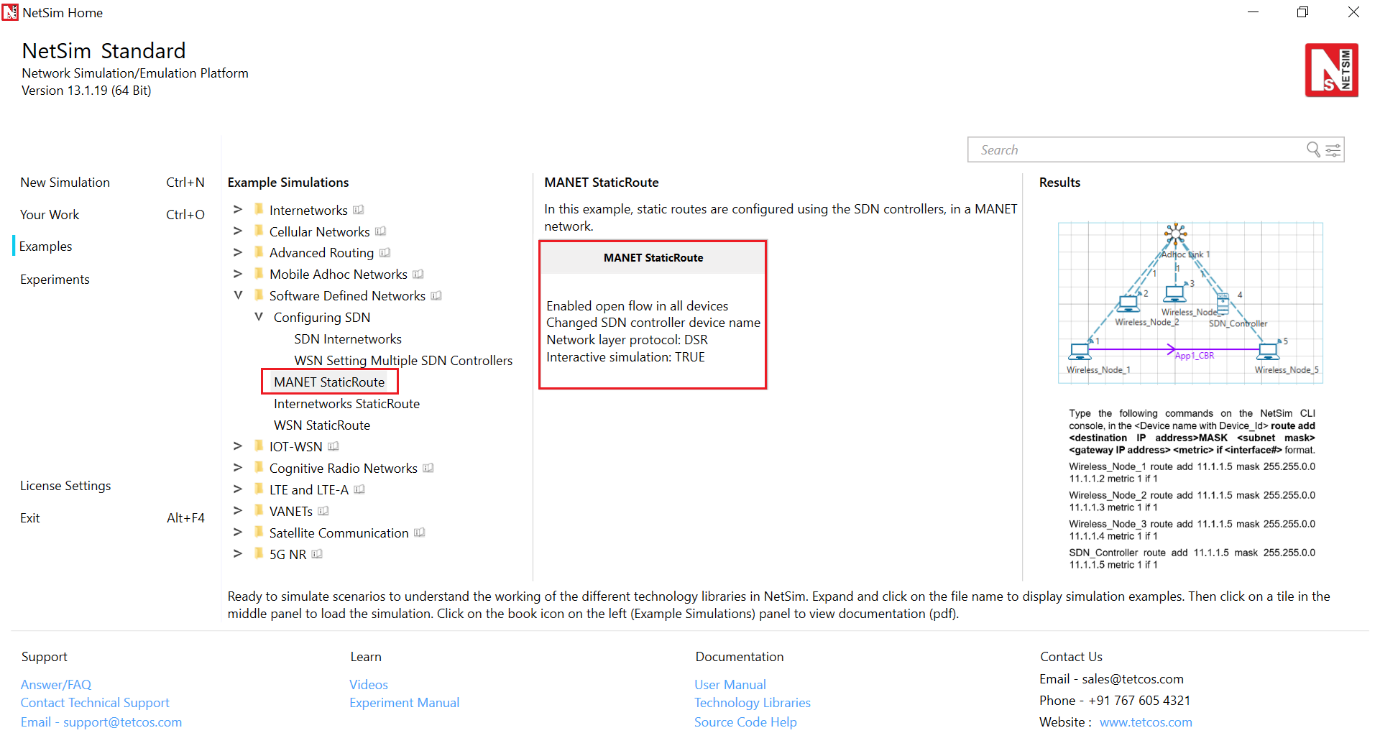
Task: Open the Videos link under Learn
Action: [369, 685]
